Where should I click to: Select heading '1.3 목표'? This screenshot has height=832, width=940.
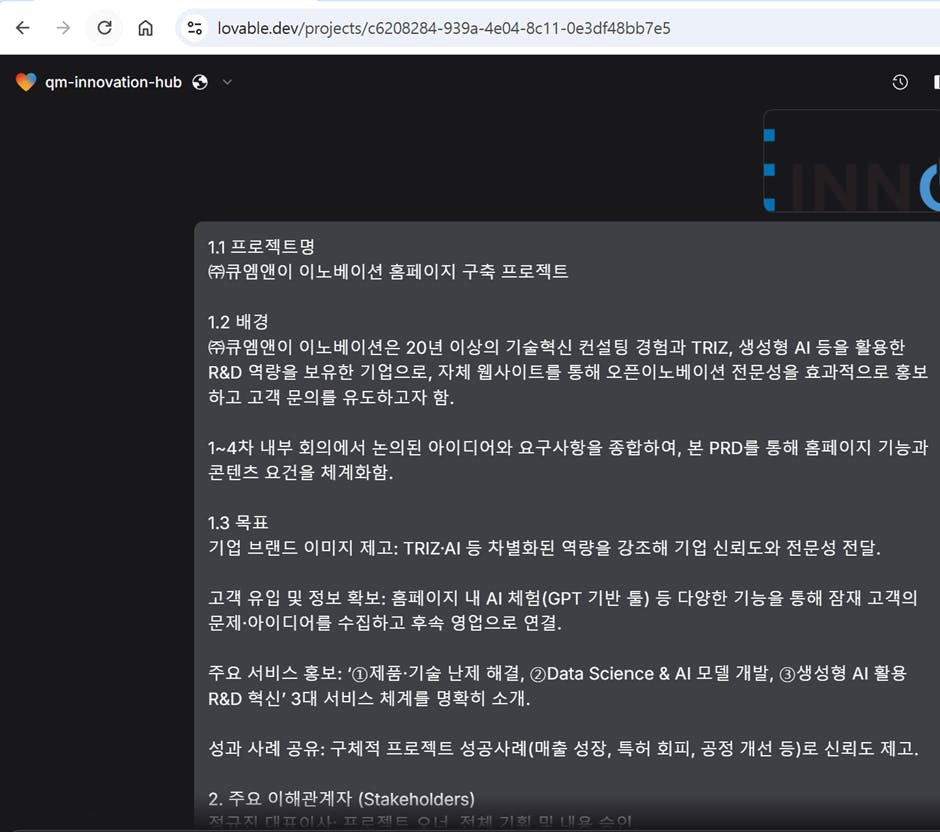[238, 523]
